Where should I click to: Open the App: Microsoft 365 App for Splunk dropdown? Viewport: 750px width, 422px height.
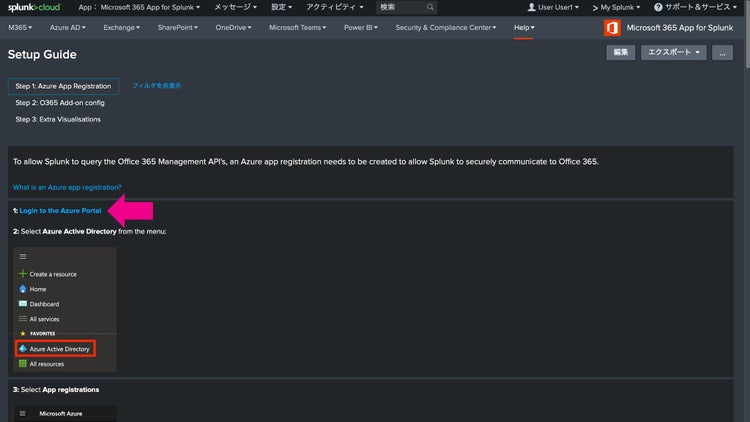tap(139, 7)
